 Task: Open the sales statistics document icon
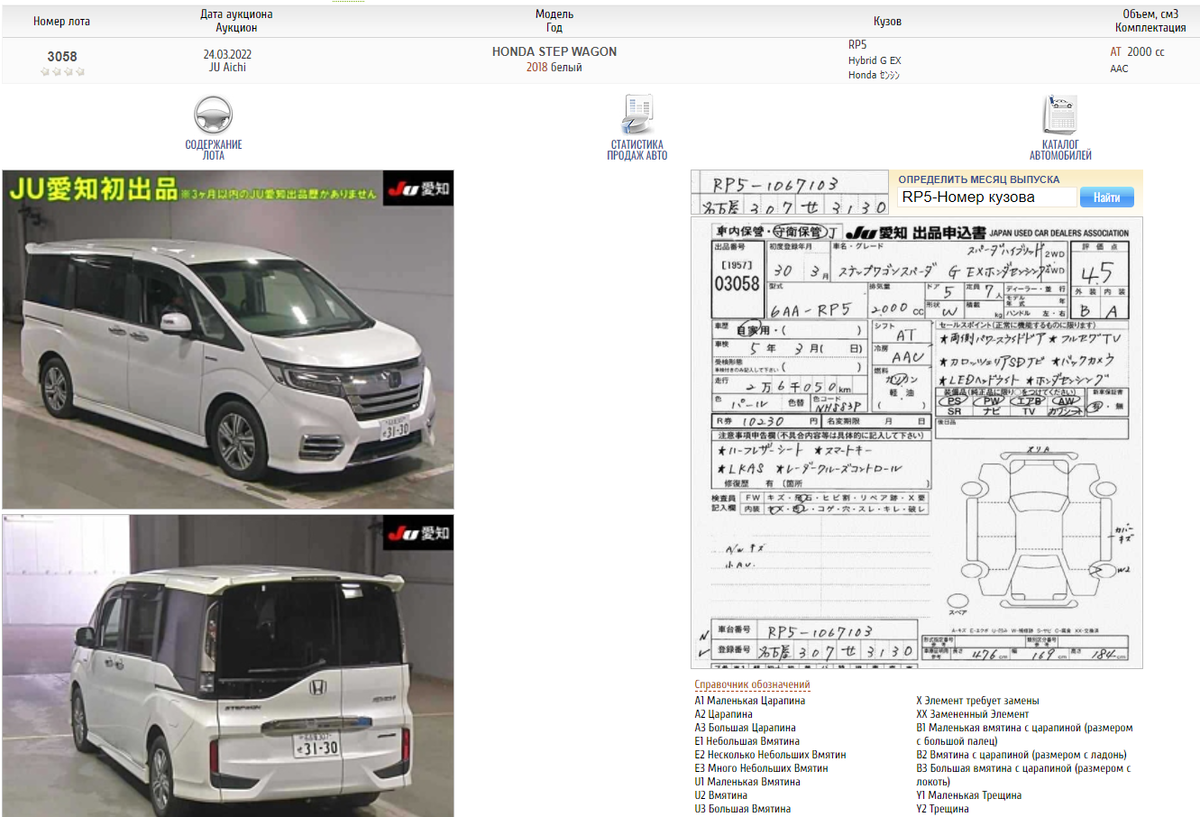tap(637, 115)
